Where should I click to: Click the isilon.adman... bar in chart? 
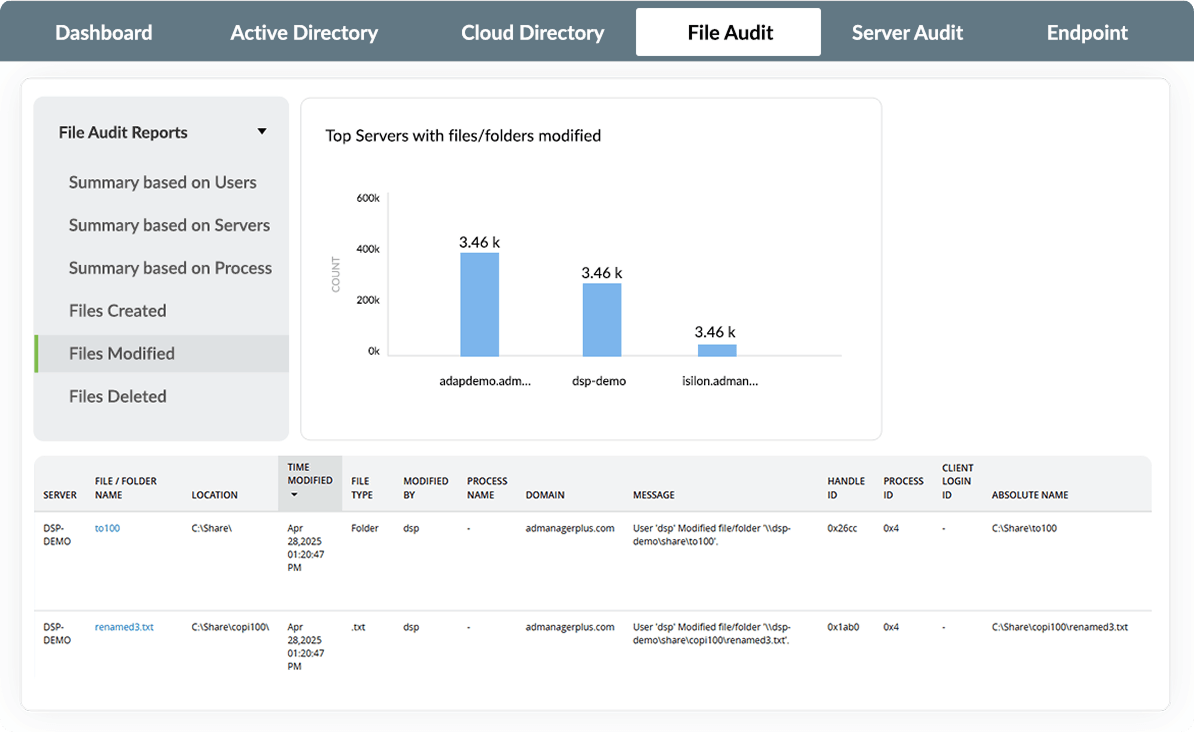tap(717, 350)
